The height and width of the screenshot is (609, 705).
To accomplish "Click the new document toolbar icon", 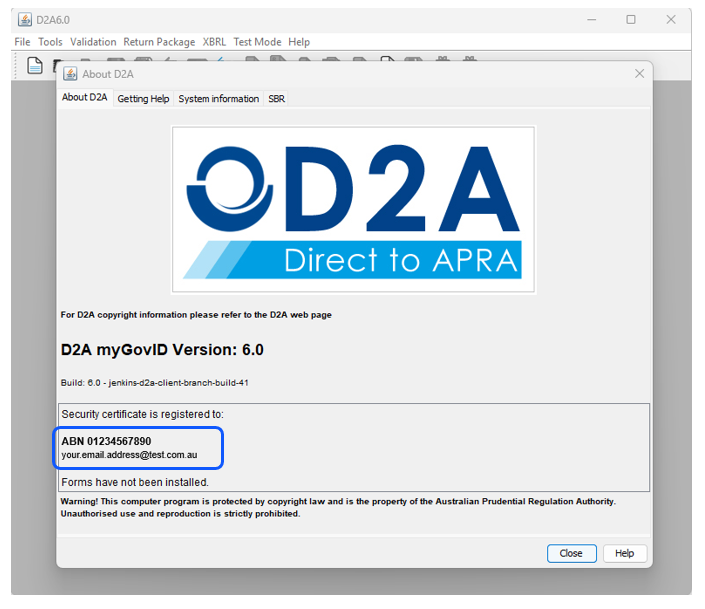I will (35, 66).
